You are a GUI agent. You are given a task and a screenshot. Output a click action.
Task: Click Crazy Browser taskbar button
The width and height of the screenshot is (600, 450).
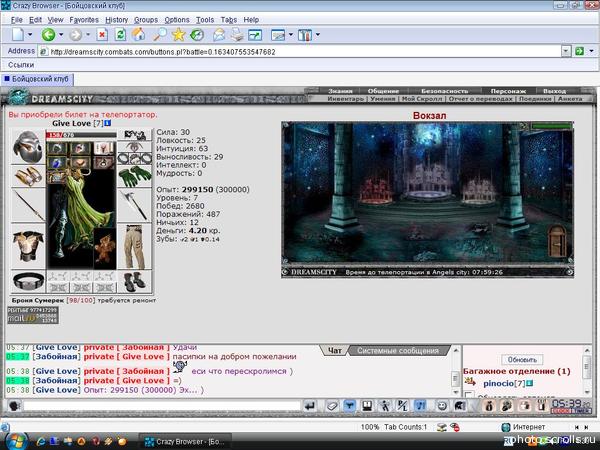(x=185, y=442)
